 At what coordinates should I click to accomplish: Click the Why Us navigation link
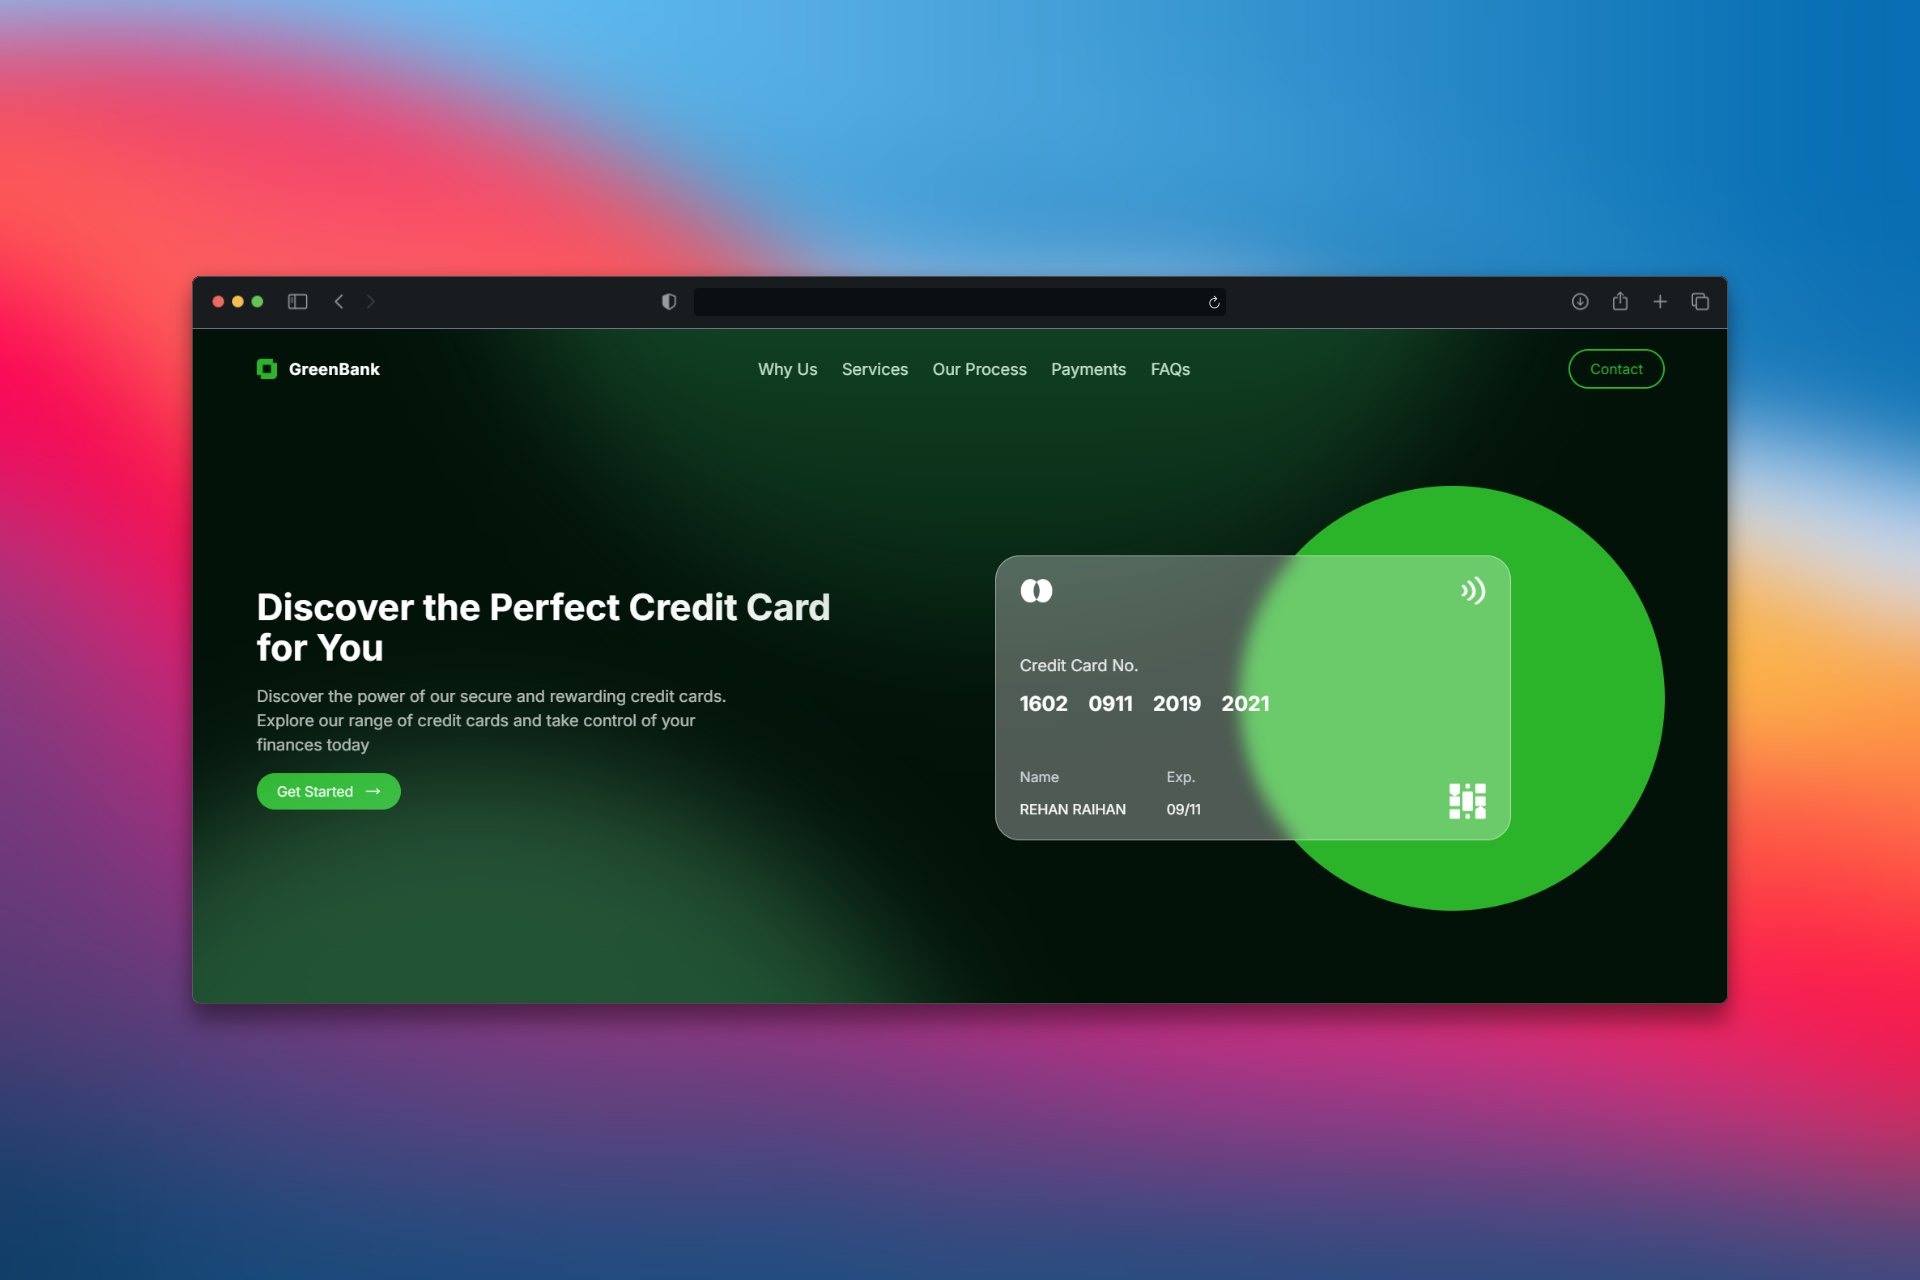[787, 369]
